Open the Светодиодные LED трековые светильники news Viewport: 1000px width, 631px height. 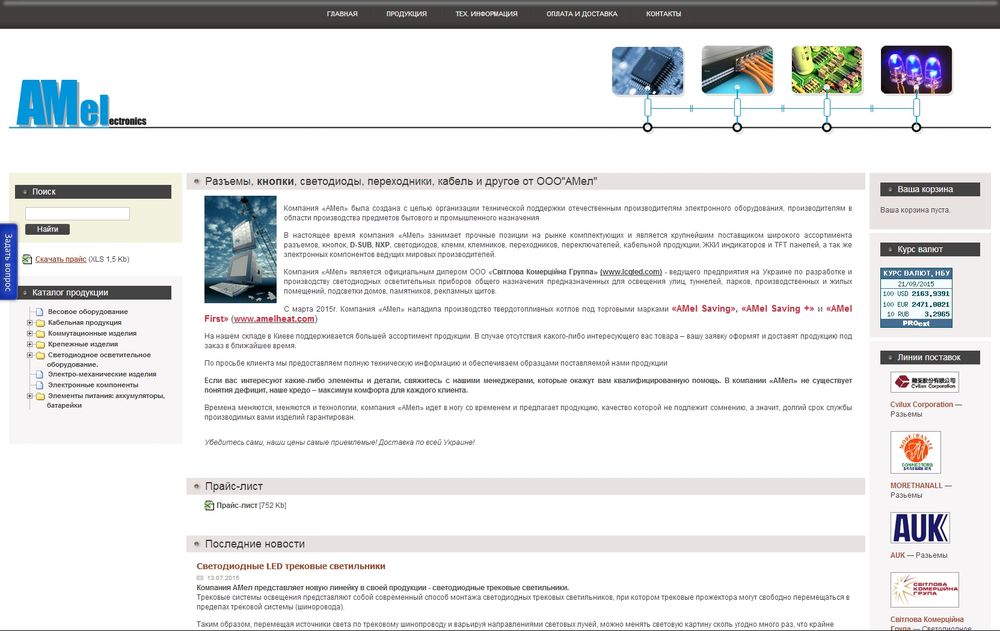tap(291, 566)
